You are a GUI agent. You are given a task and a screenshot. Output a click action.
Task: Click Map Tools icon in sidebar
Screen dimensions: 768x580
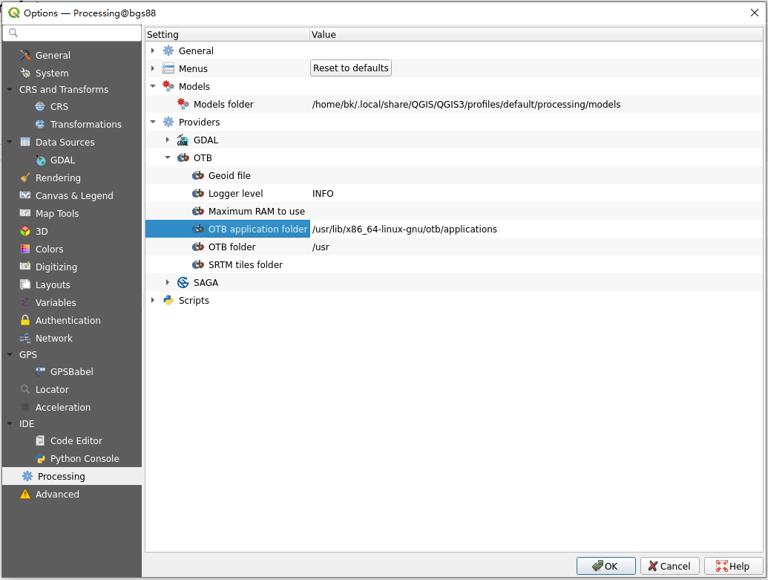(25, 213)
